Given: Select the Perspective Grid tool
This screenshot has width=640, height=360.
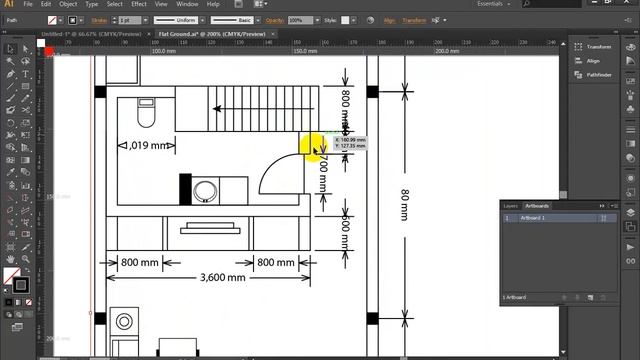Looking at the screenshot, I should [25, 147].
